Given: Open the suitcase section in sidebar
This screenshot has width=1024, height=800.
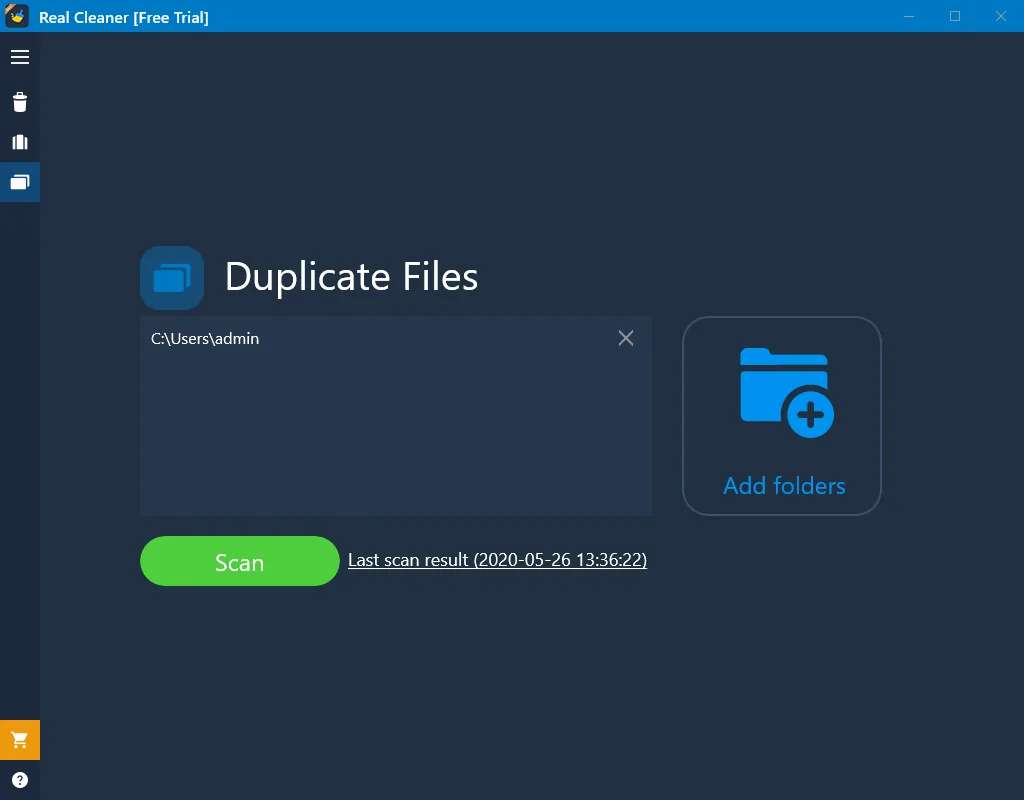Looking at the screenshot, I should click(x=20, y=142).
